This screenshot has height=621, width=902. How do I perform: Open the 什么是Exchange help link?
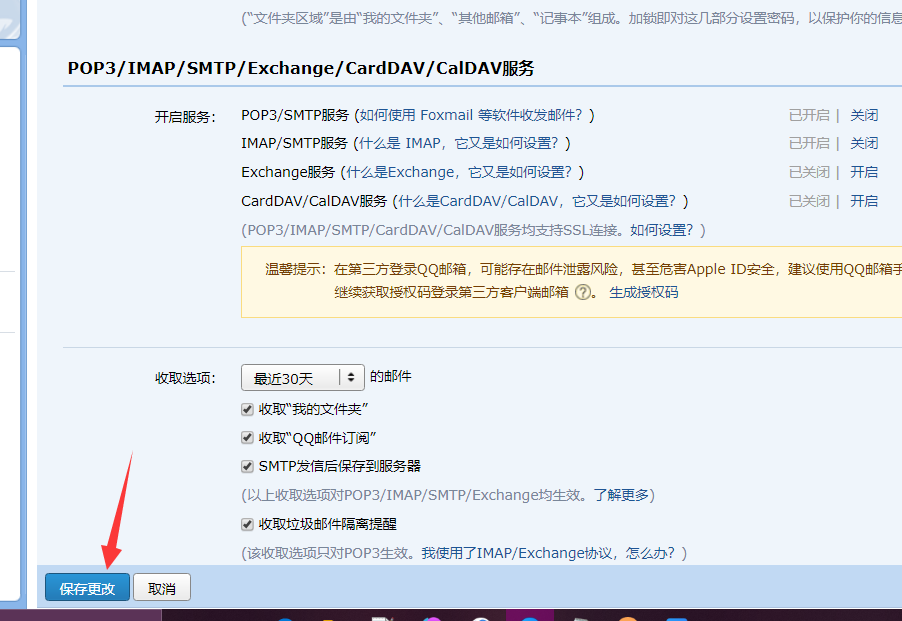coord(461,172)
